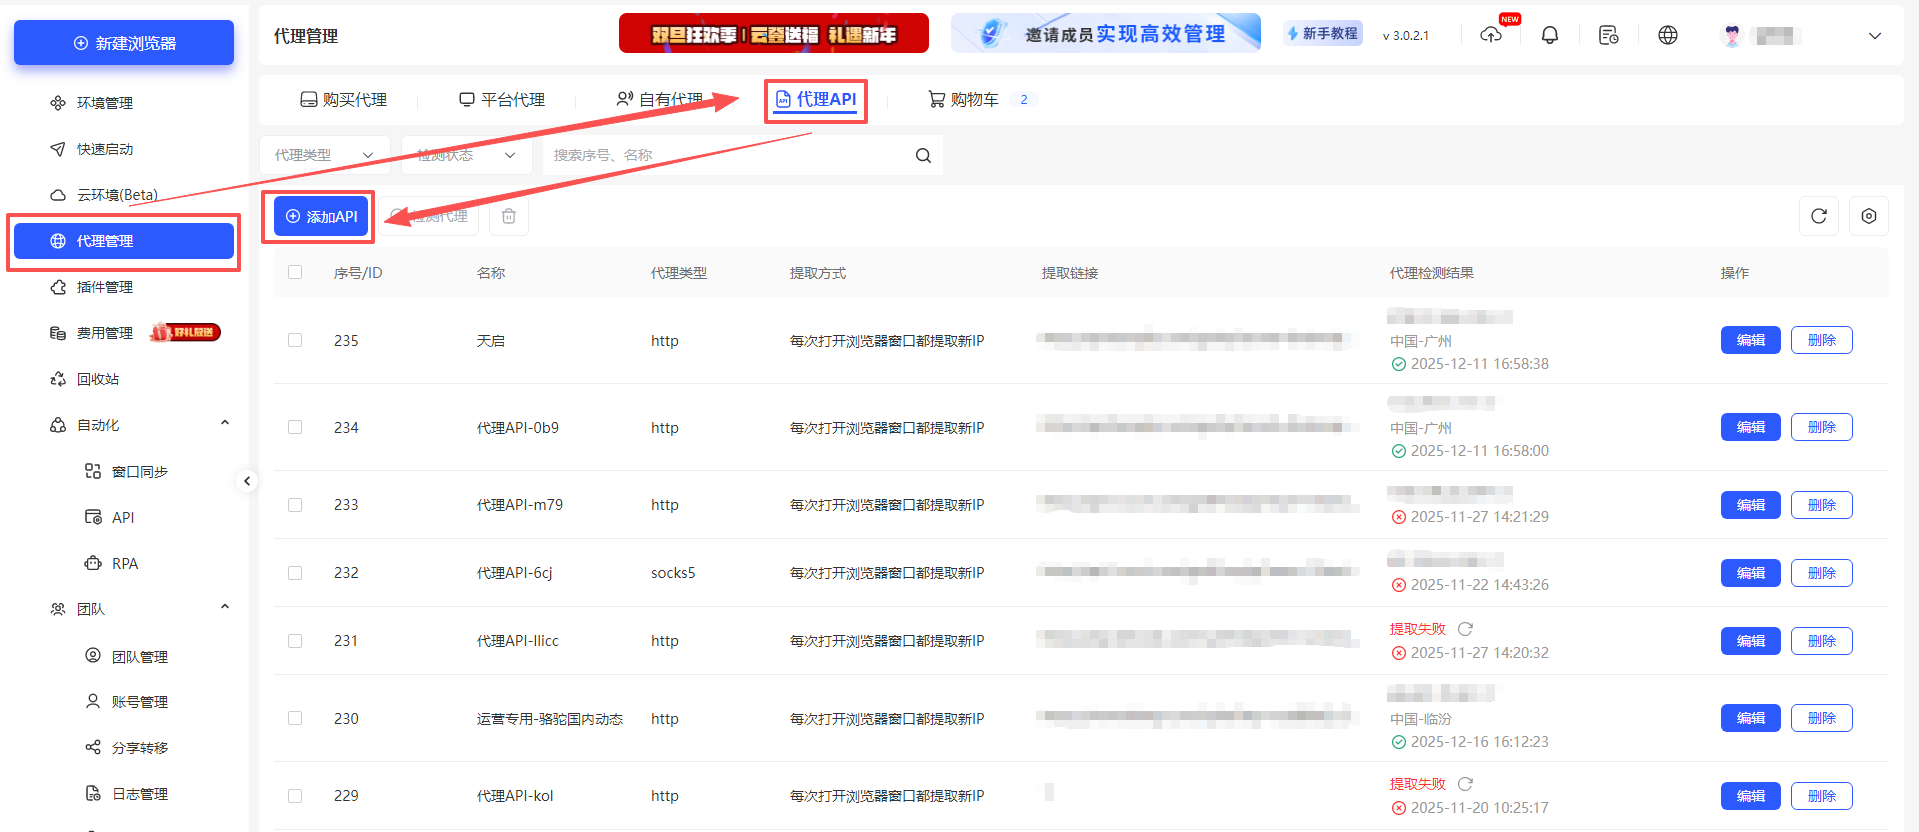This screenshot has width=1919, height=832.
Task: Click the search magnifier icon
Action: click(x=923, y=155)
